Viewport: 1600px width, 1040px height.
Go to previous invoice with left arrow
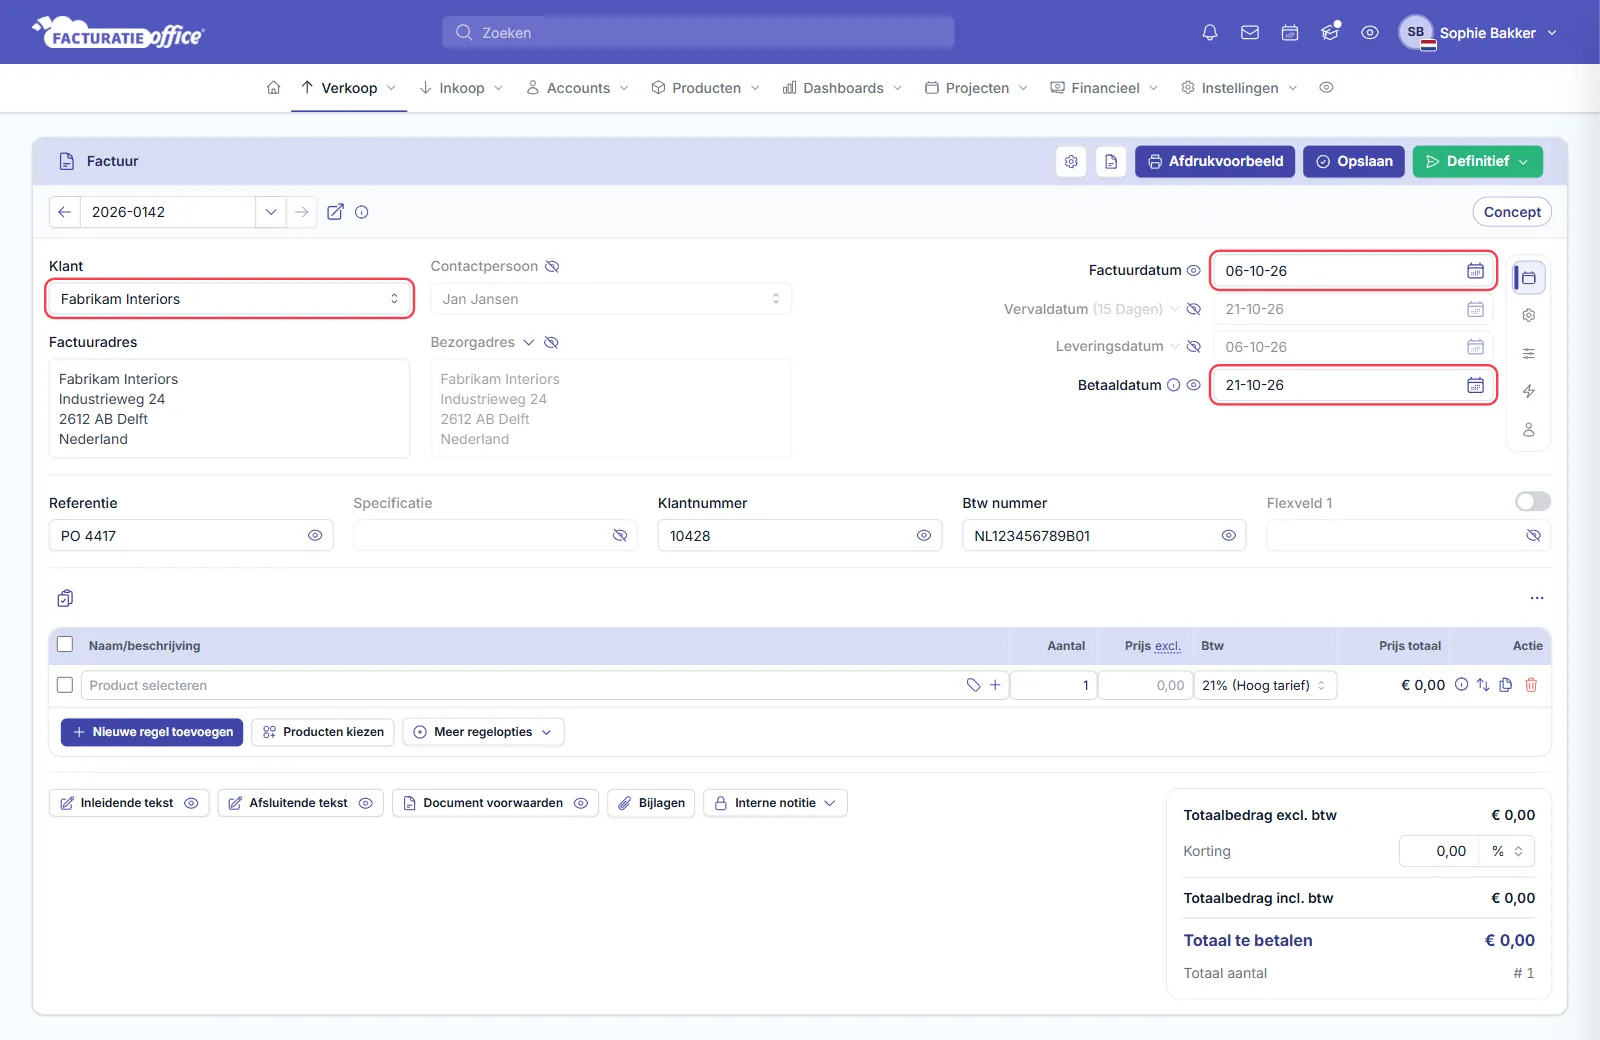(x=64, y=212)
